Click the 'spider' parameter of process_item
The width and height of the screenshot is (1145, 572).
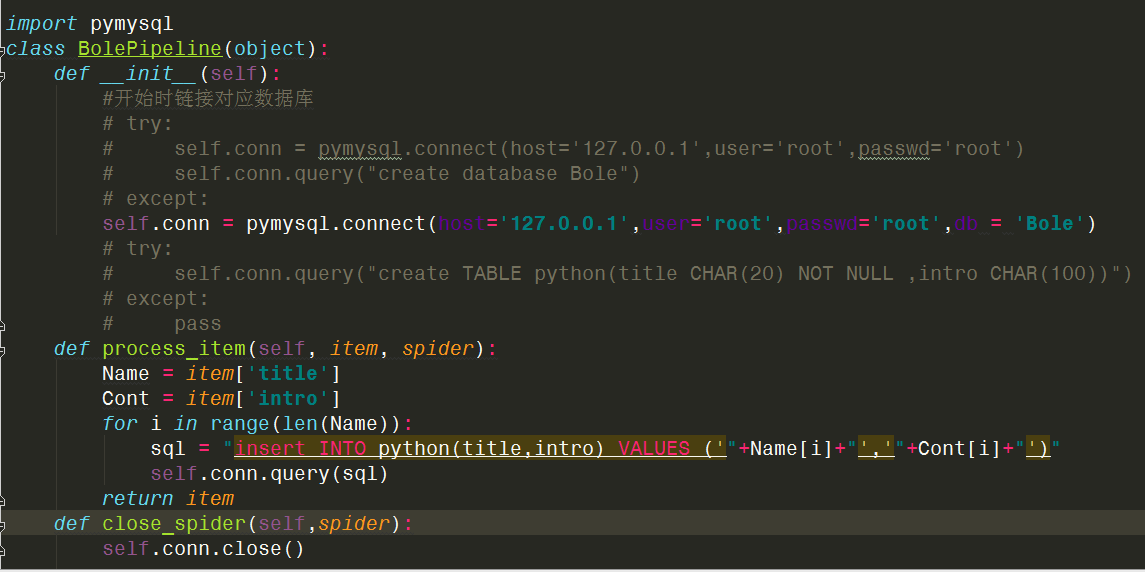tap(437, 349)
